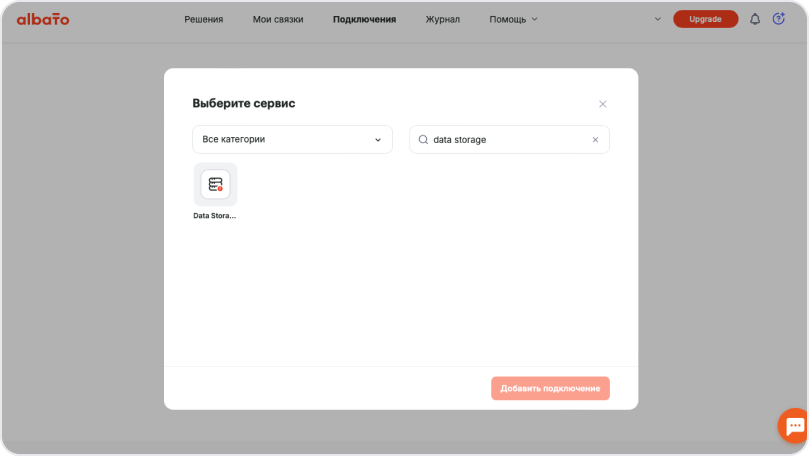809x456 pixels.
Task: Click the chevron arrow in category selector
Action: 378,140
